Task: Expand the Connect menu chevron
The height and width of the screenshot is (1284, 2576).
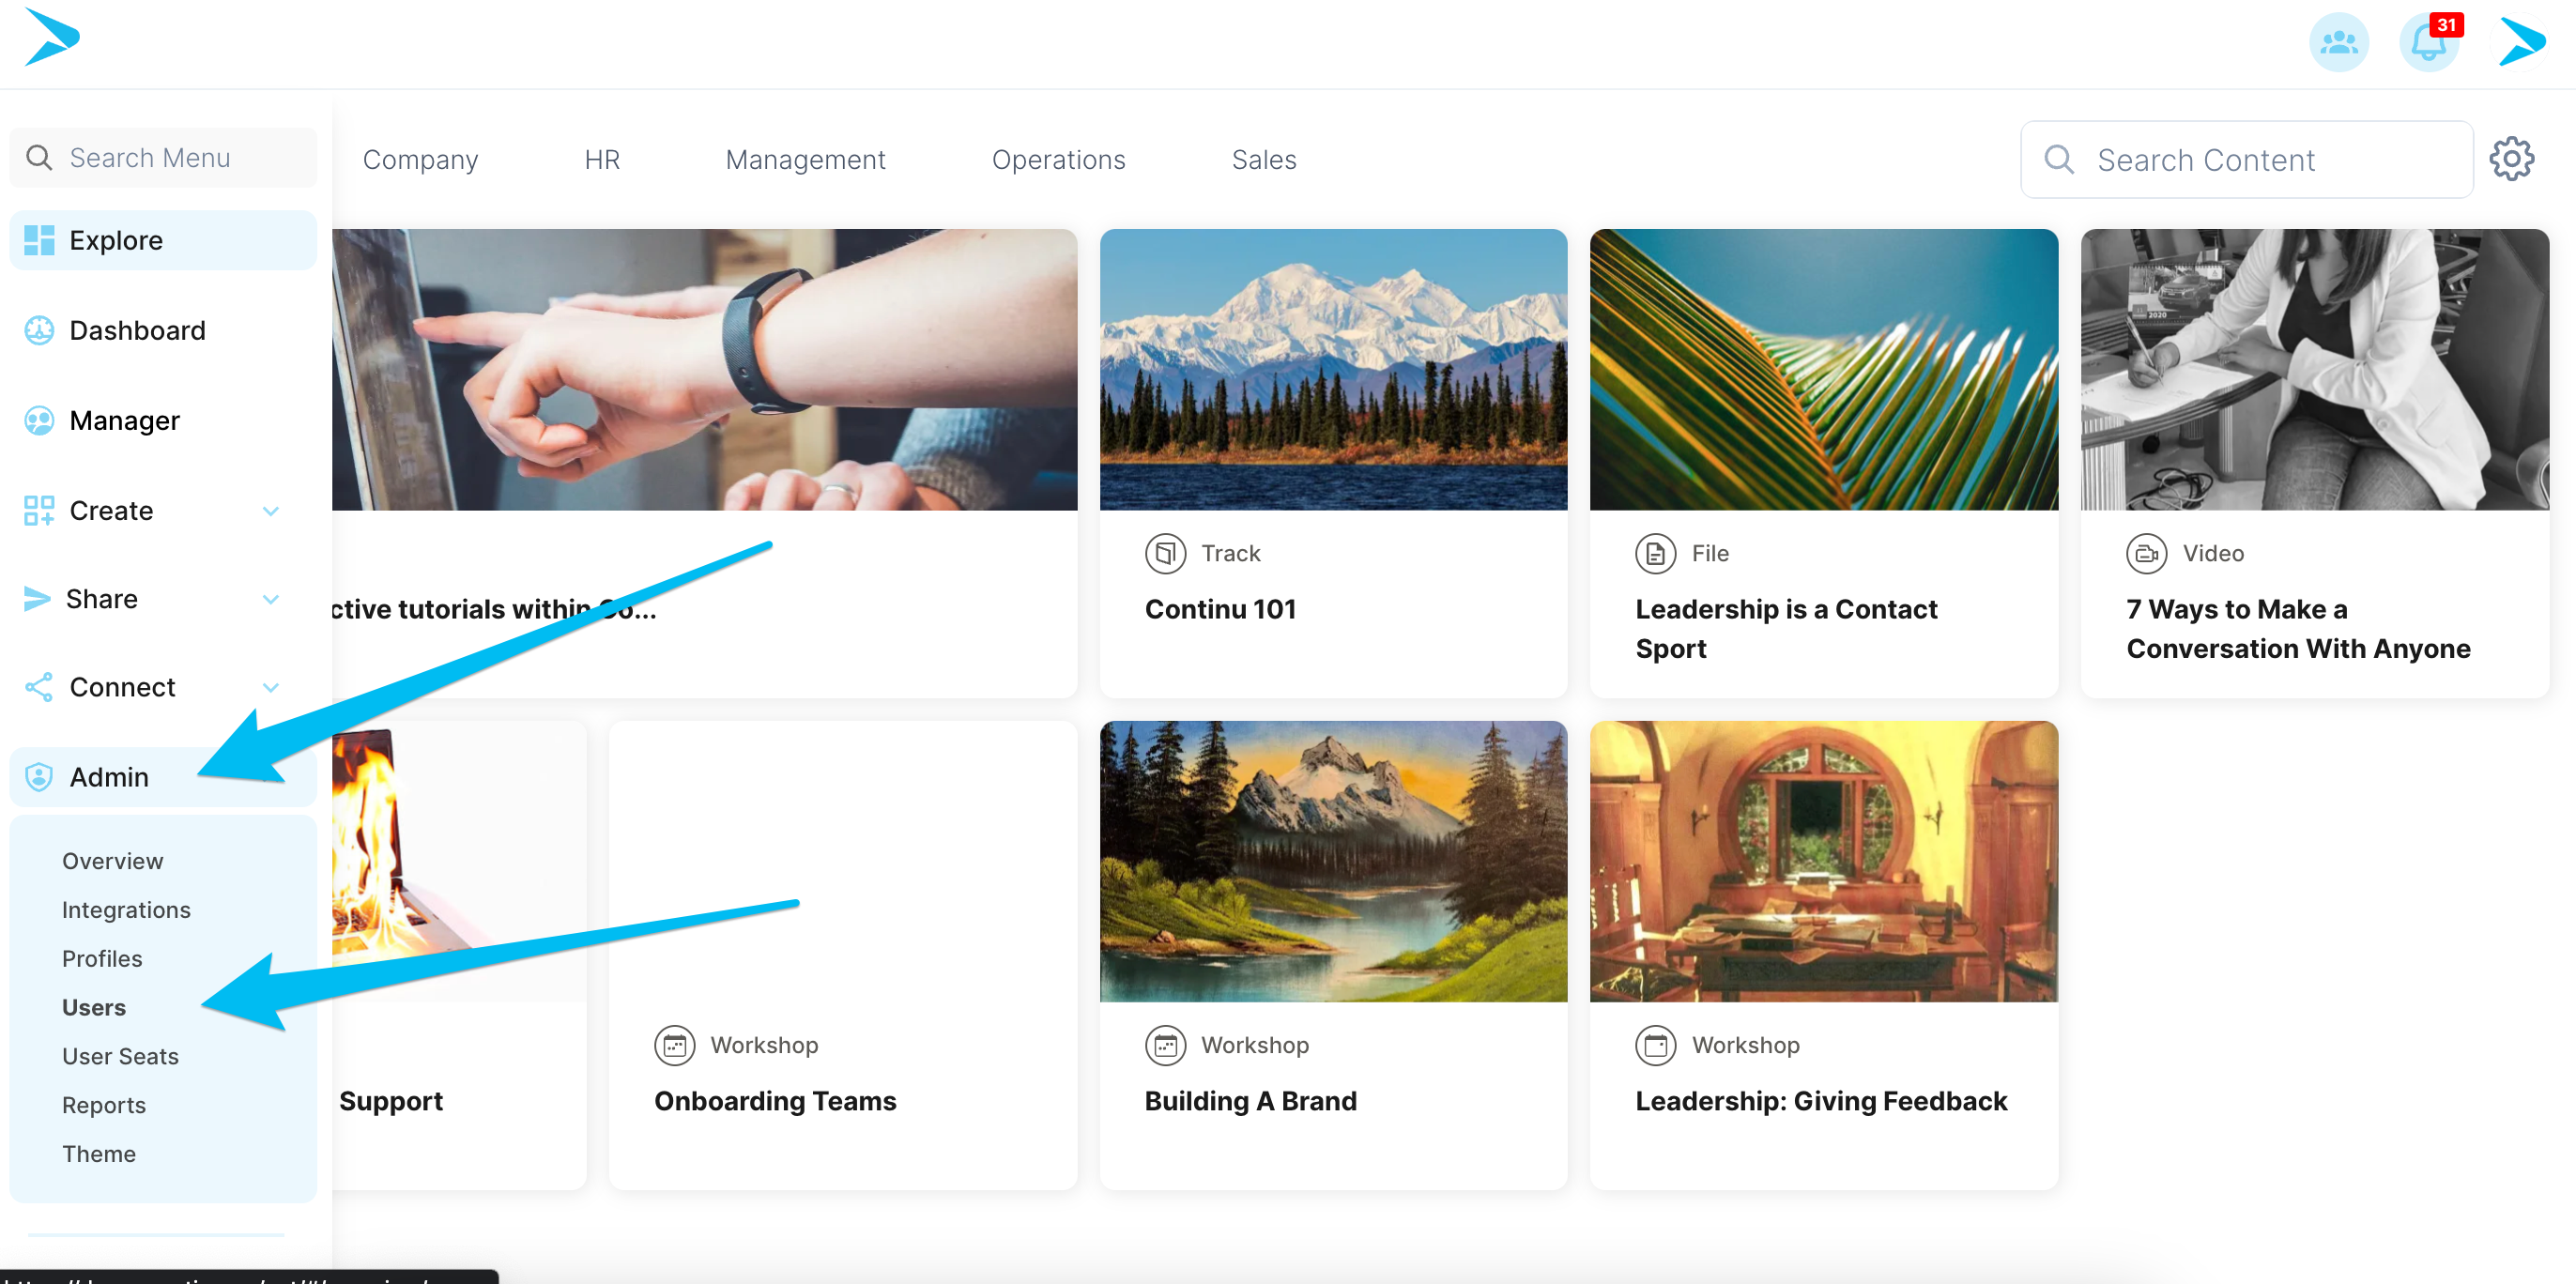Action: (x=270, y=687)
